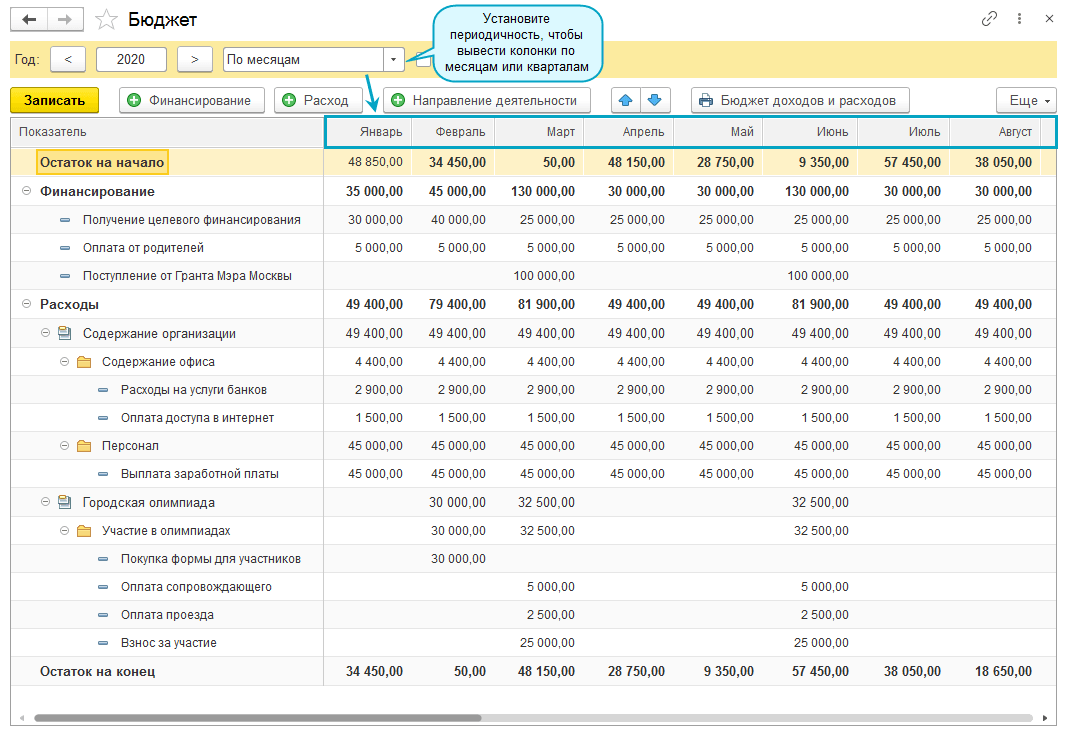Open the Еще menu

1026,100
